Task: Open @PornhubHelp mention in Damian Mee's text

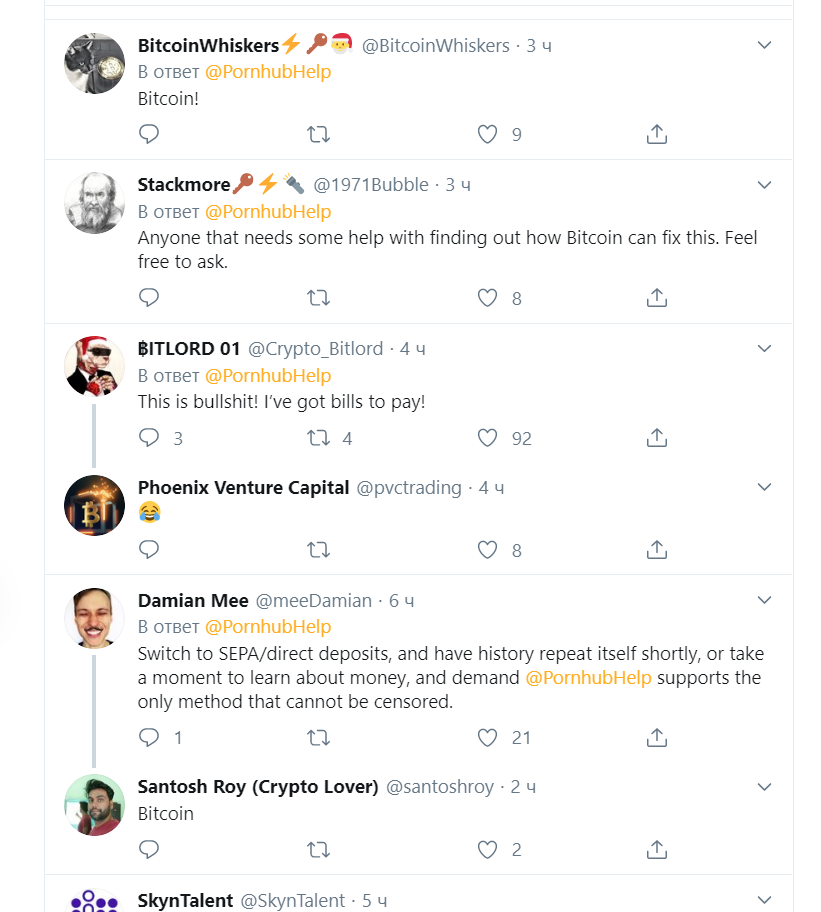Action: [x=588, y=678]
